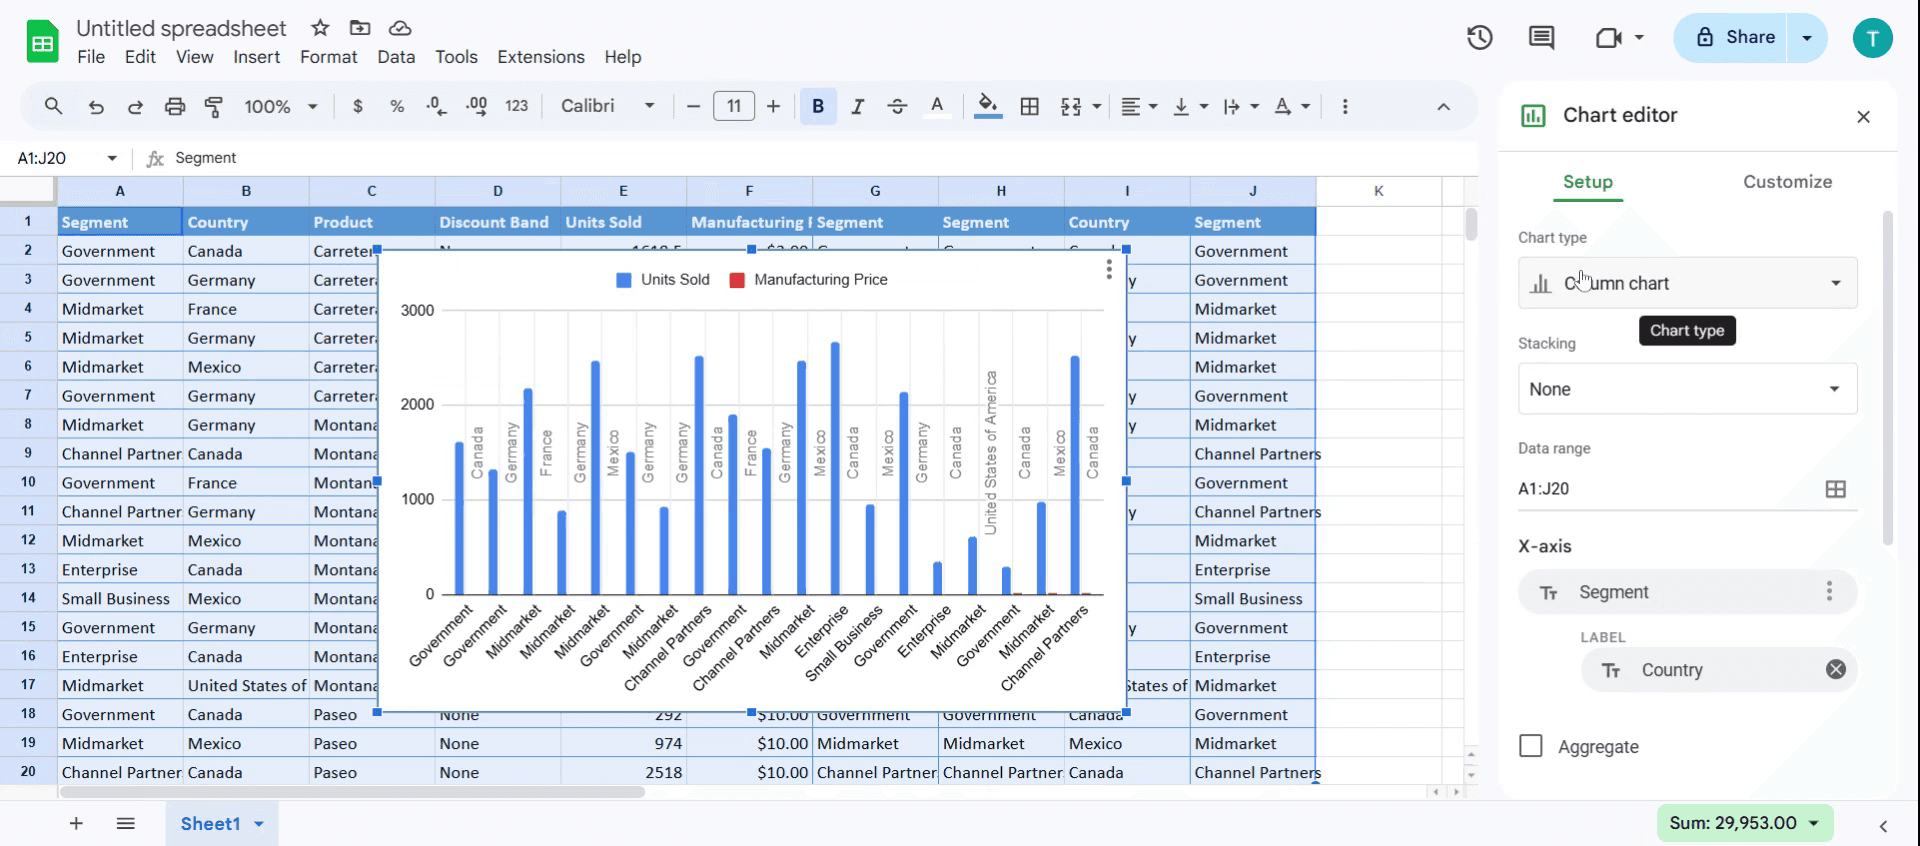Image resolution: width=1920 pixels, height=846 pixels.
Task: Expand the Stacking dropdown
Action: pos(1687,389)
